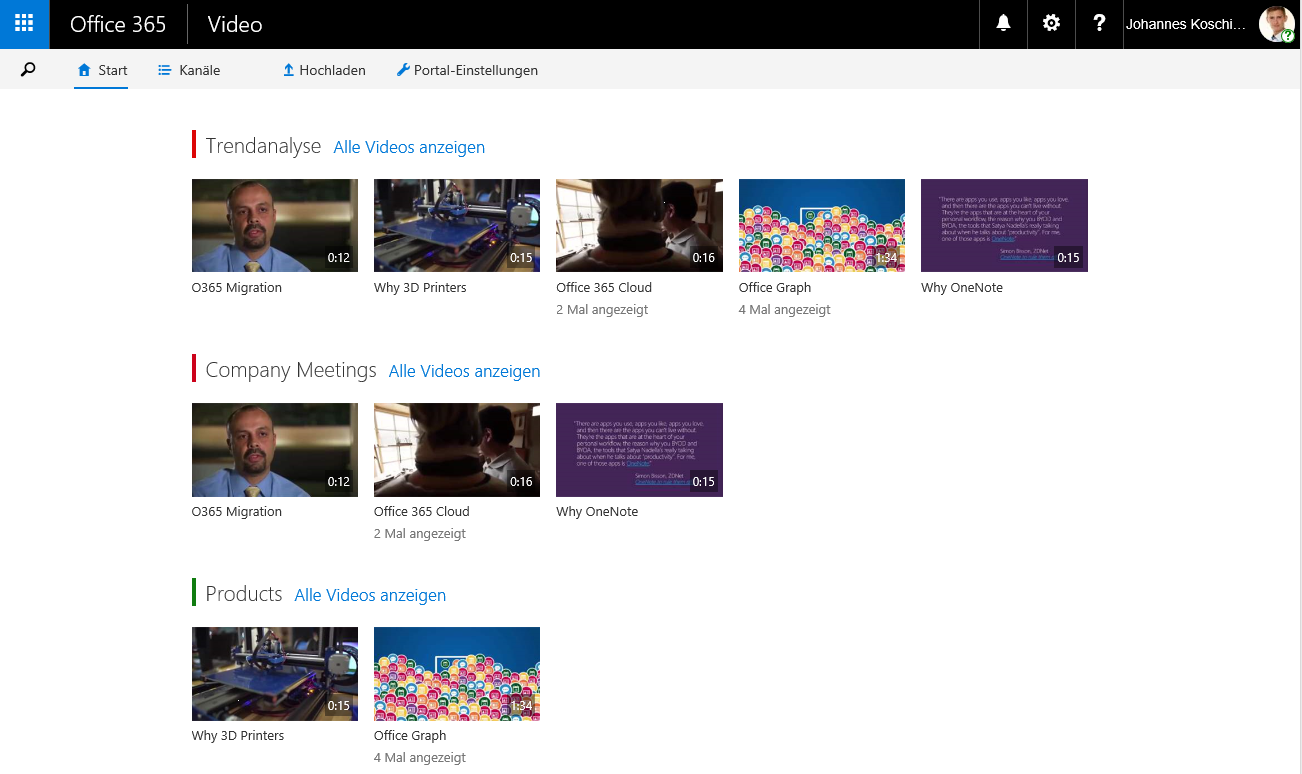Click '4 Mal angezeigt' in Products
This screenshot has width=1302, height=774.
[420, 758]
